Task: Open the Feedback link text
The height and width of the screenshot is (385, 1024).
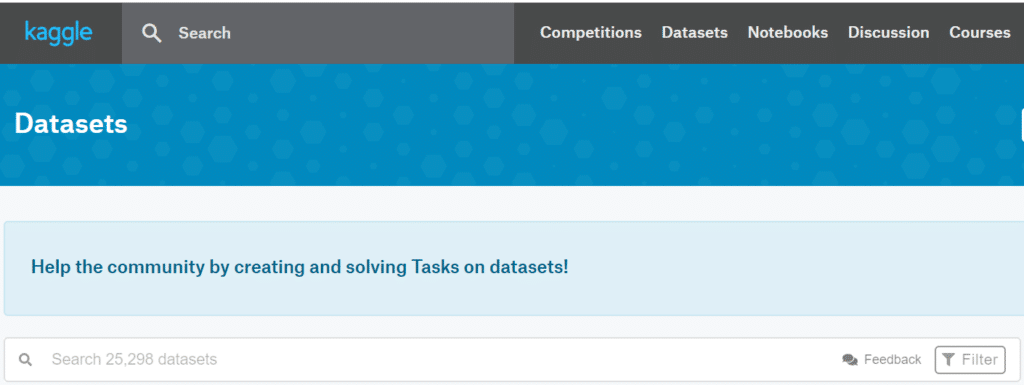Action: (x=892, y=360)
